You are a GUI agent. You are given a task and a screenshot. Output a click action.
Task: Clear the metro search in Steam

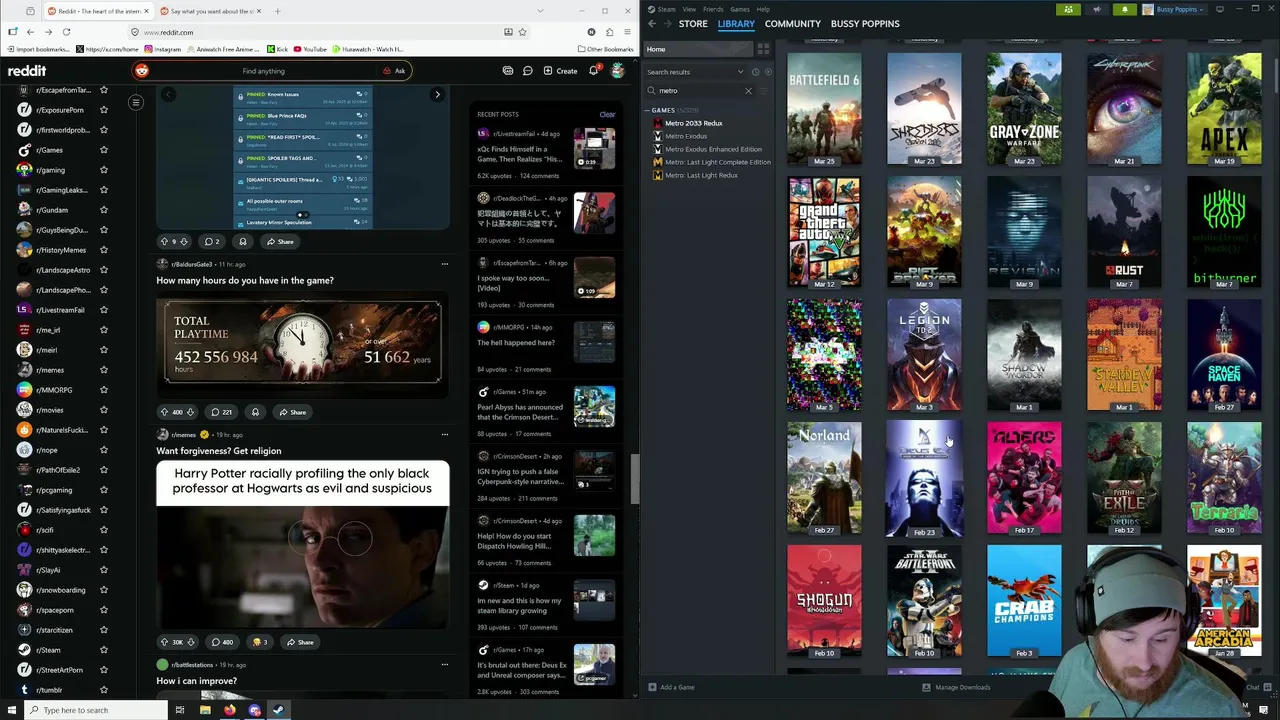pyautogui.click(x=748, y=91)
